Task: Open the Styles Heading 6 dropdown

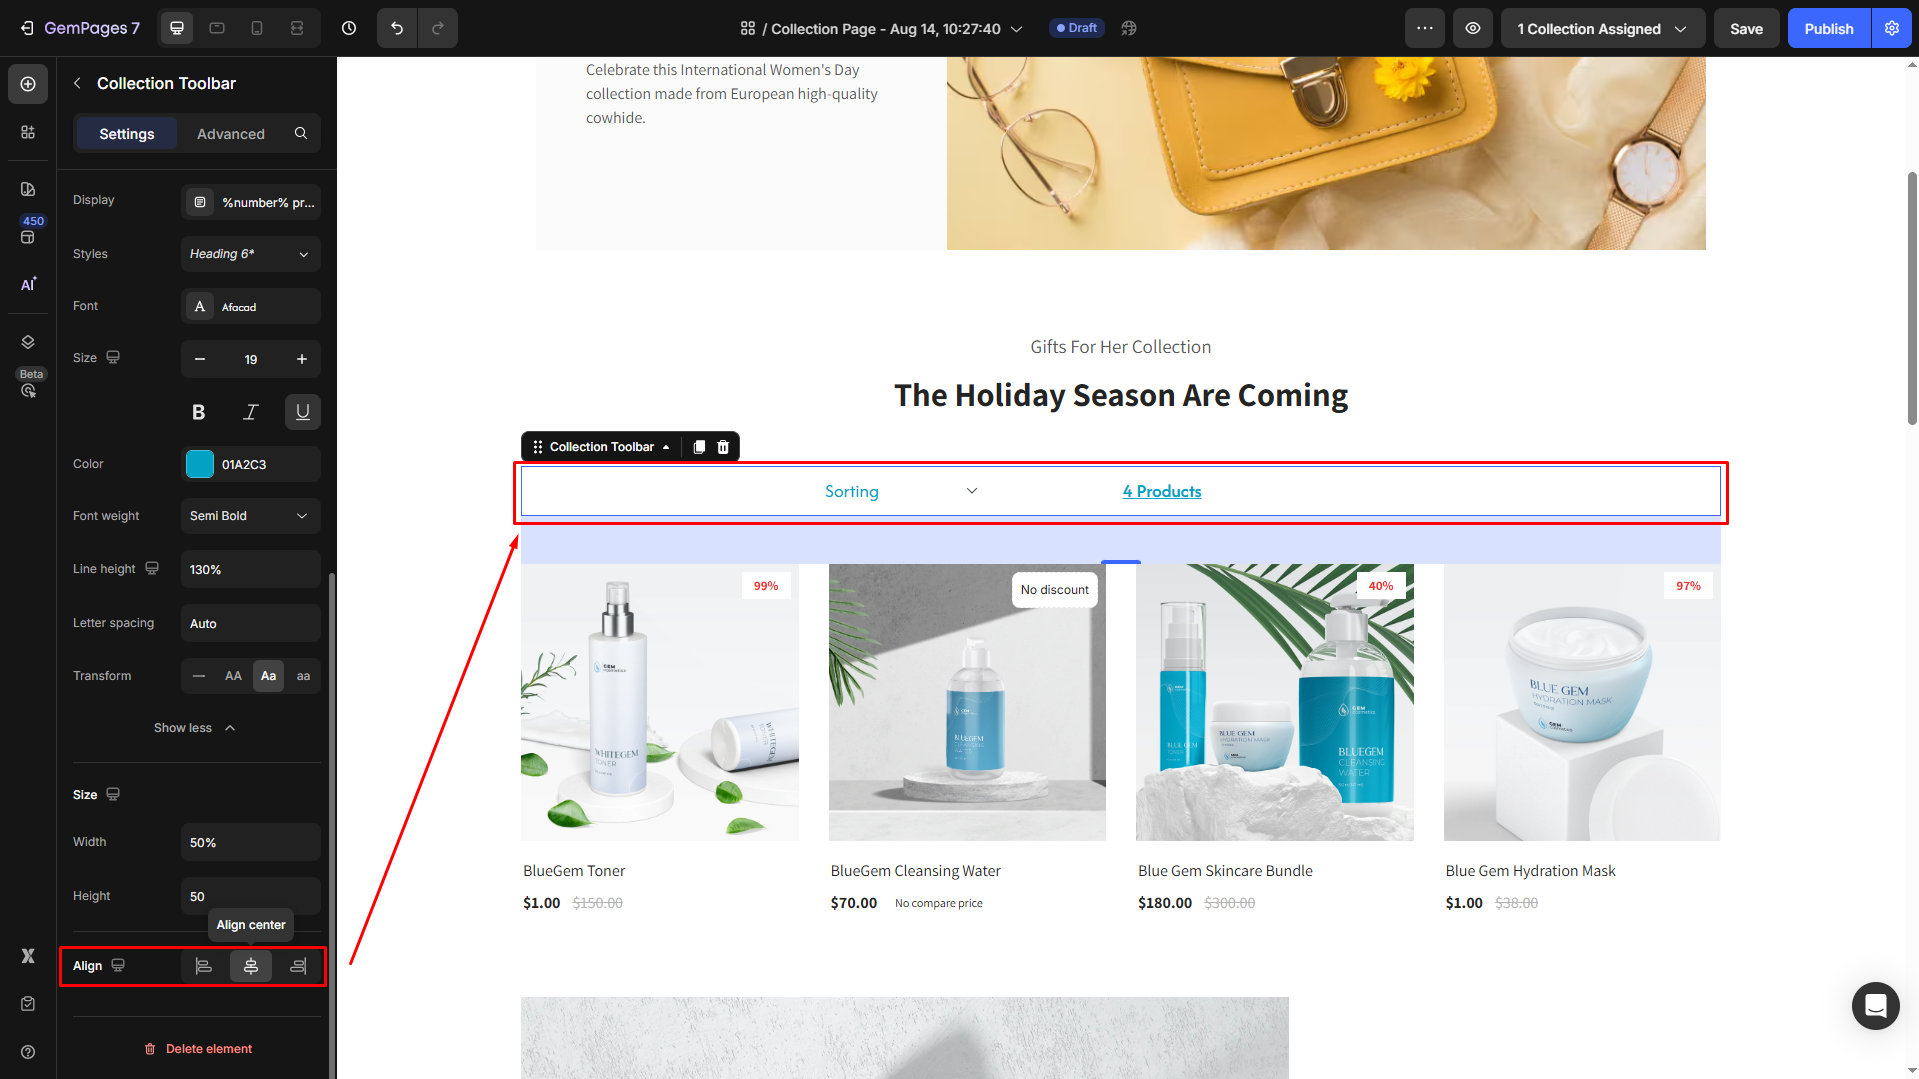Action: [251, 254]
